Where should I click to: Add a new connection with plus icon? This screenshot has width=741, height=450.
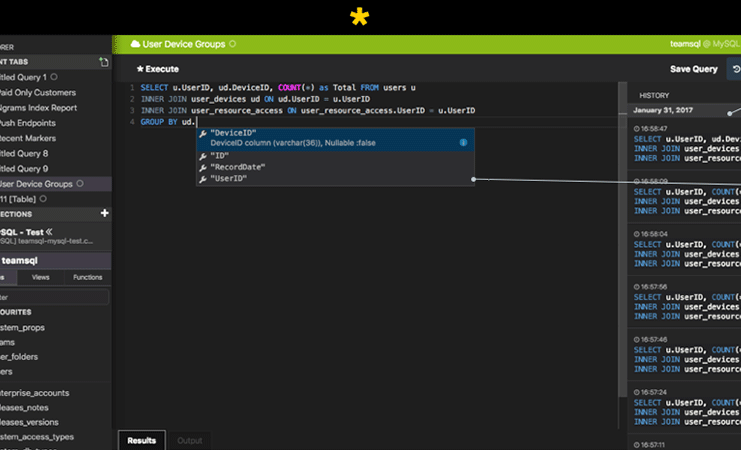[104, 214]
